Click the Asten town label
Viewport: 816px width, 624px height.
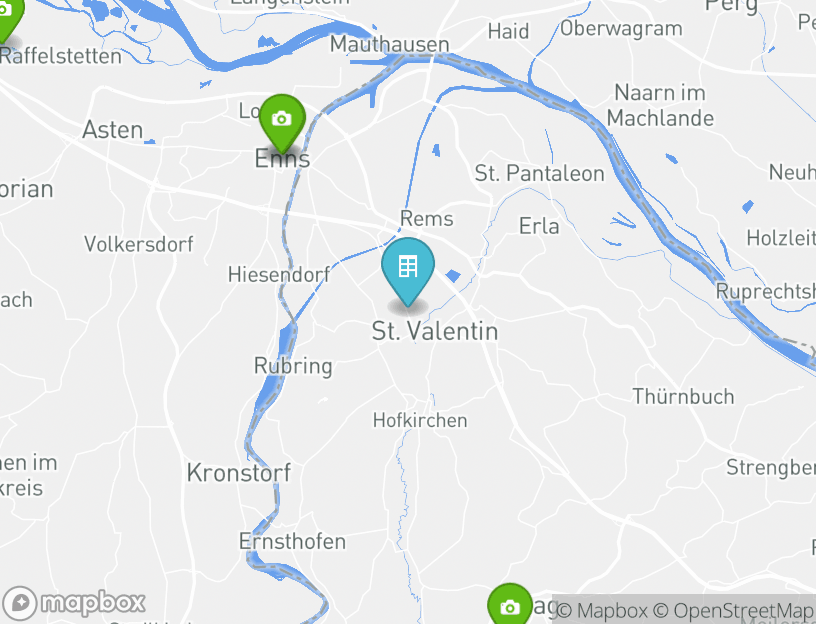coord(112,130)
